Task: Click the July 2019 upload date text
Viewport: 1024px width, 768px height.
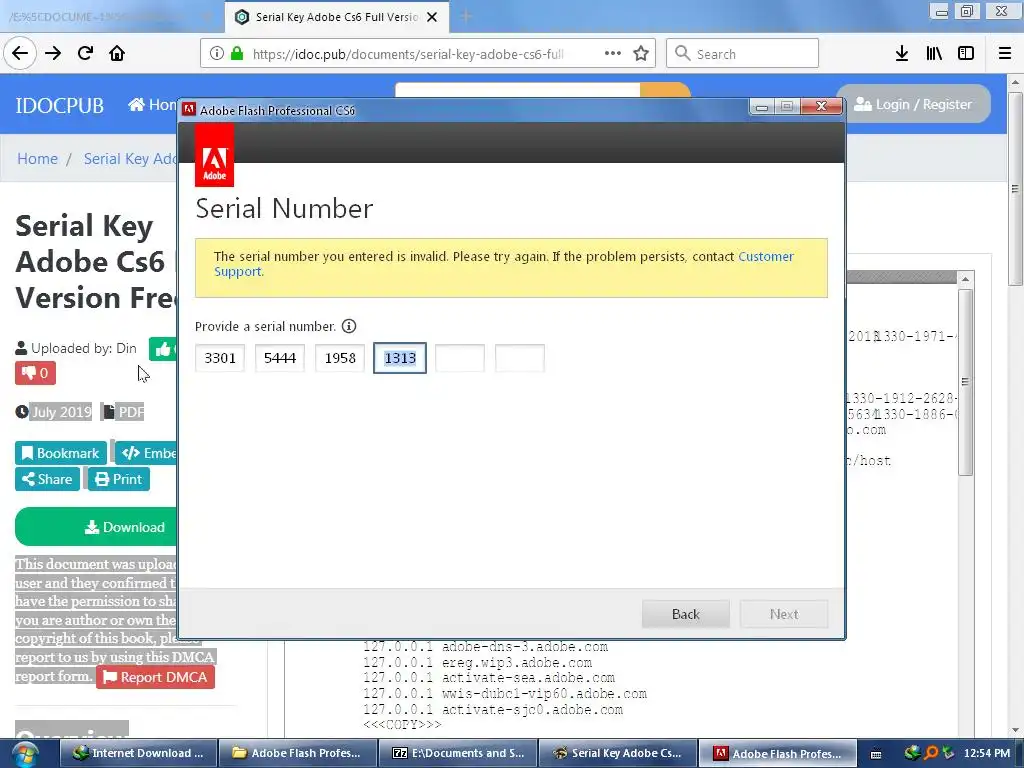Action: (x=61, y=411)
